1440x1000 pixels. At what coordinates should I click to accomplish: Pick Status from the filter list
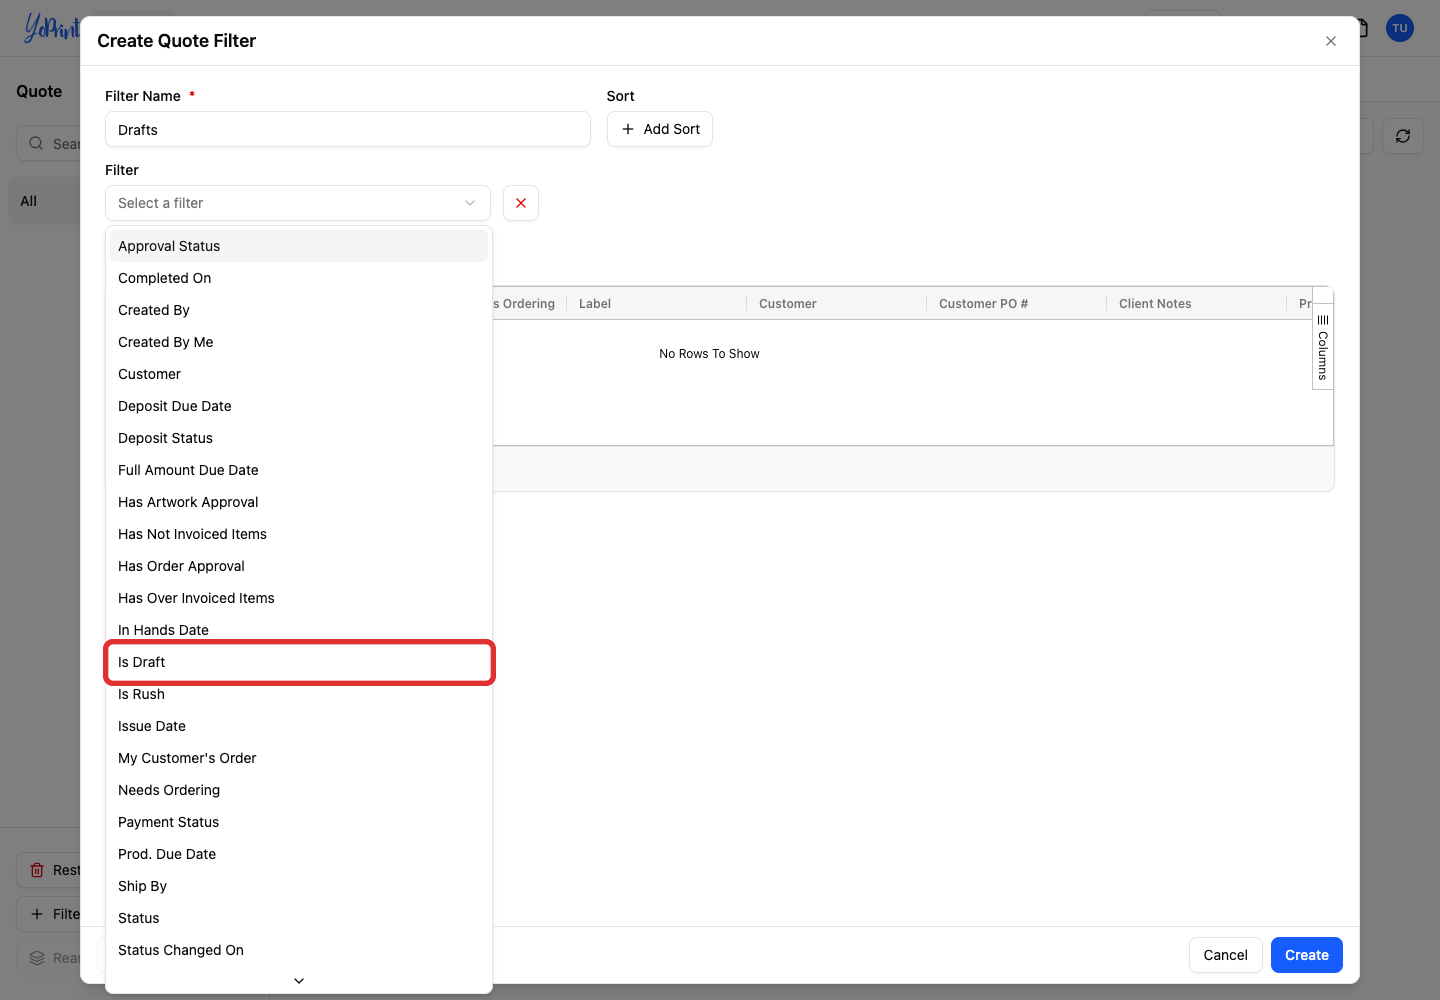pos(299,918)
